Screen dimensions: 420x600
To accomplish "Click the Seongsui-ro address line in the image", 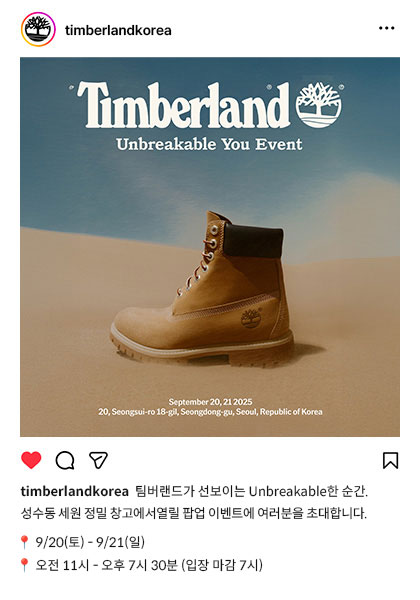I will point(210,412).
